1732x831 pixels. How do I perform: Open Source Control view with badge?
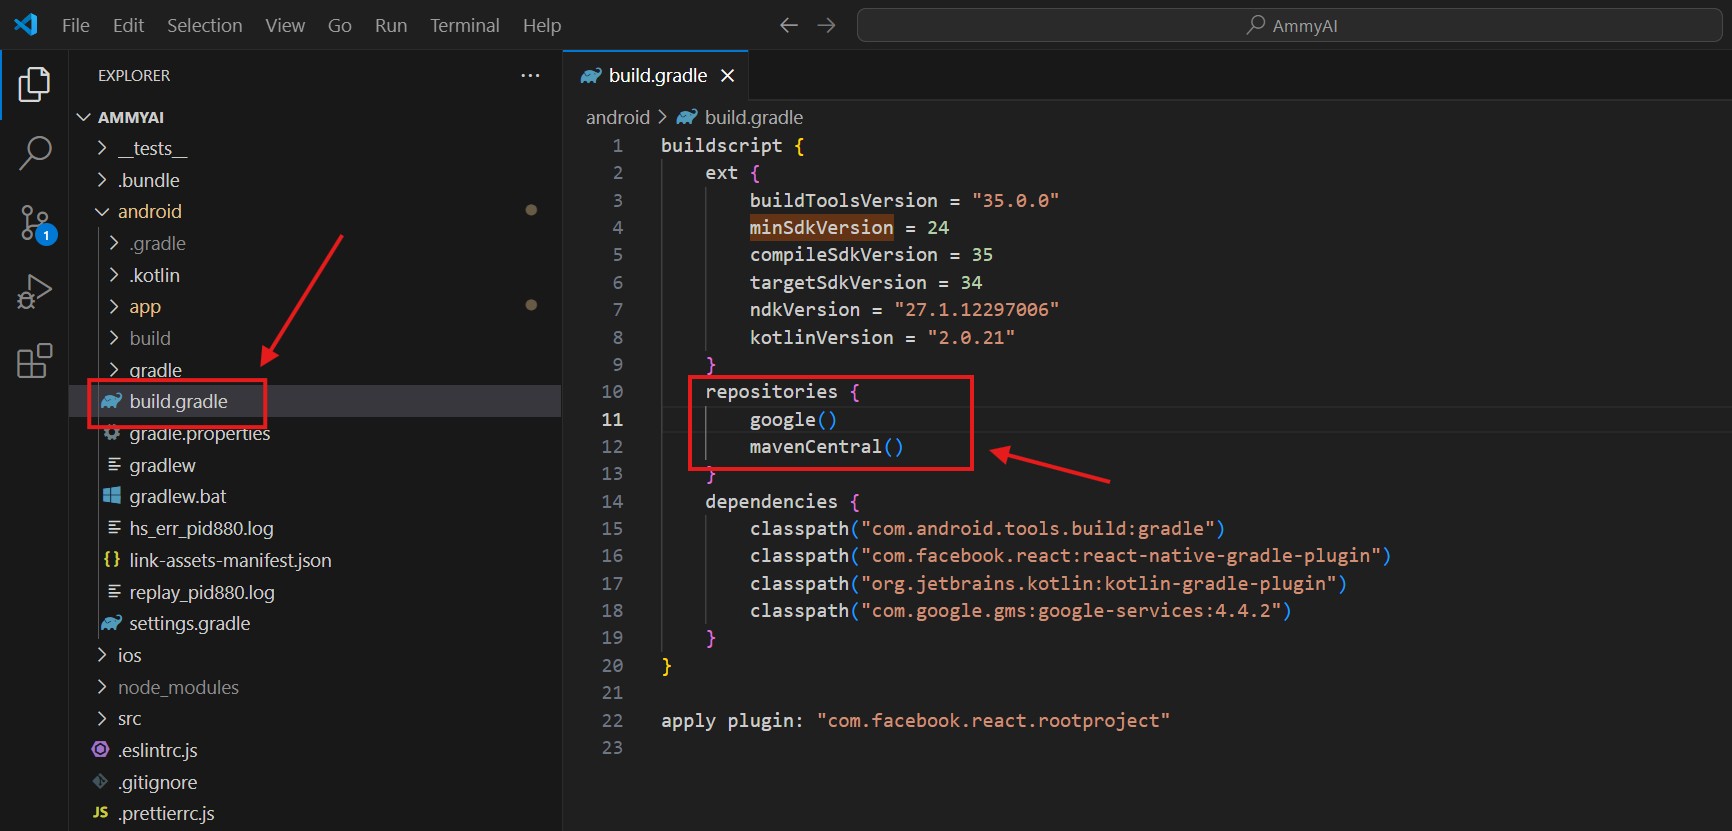click(x=34, y=223)
